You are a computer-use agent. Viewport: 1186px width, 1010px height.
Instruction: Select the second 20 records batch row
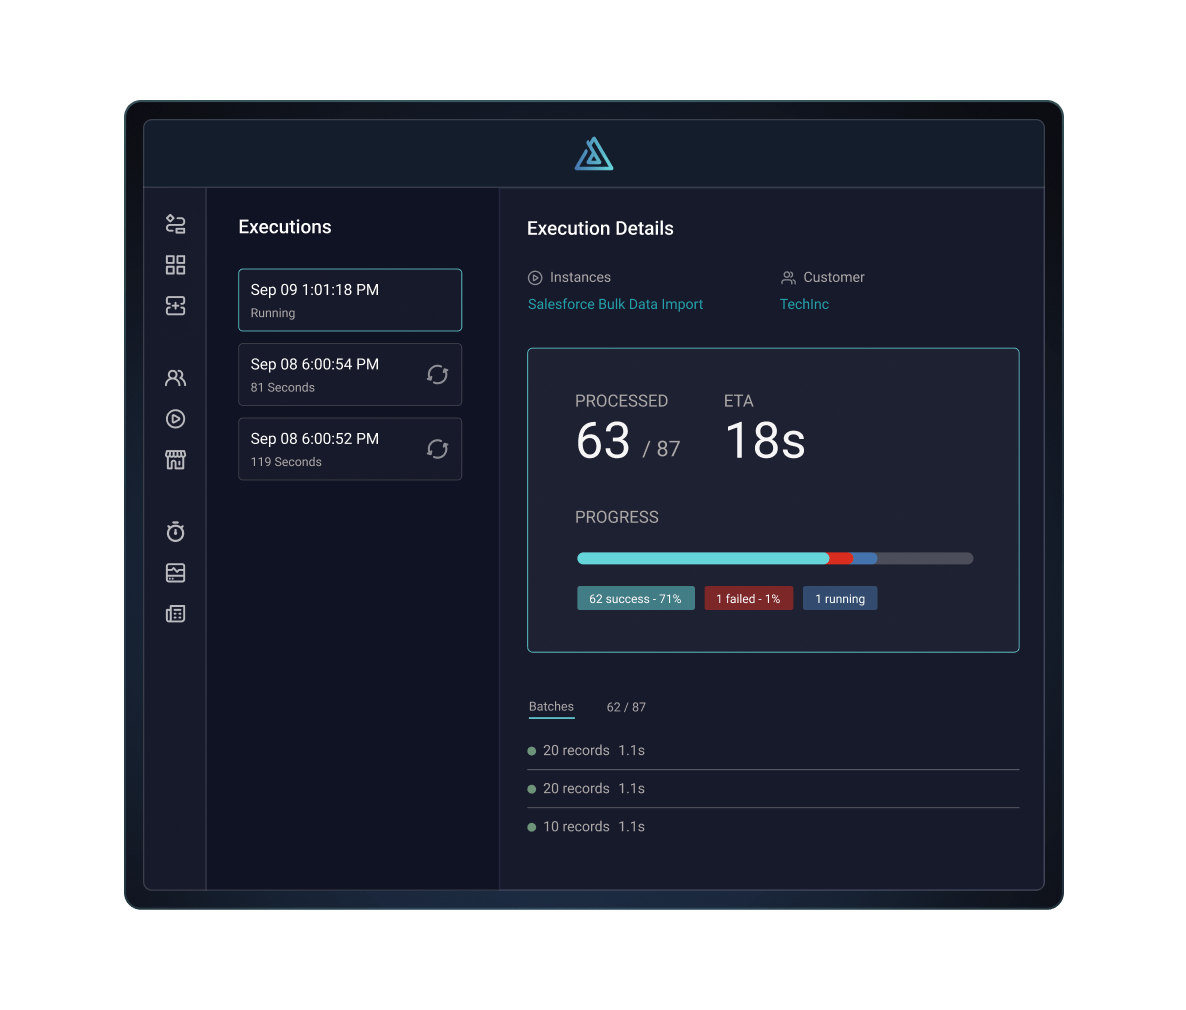(773, 788)
